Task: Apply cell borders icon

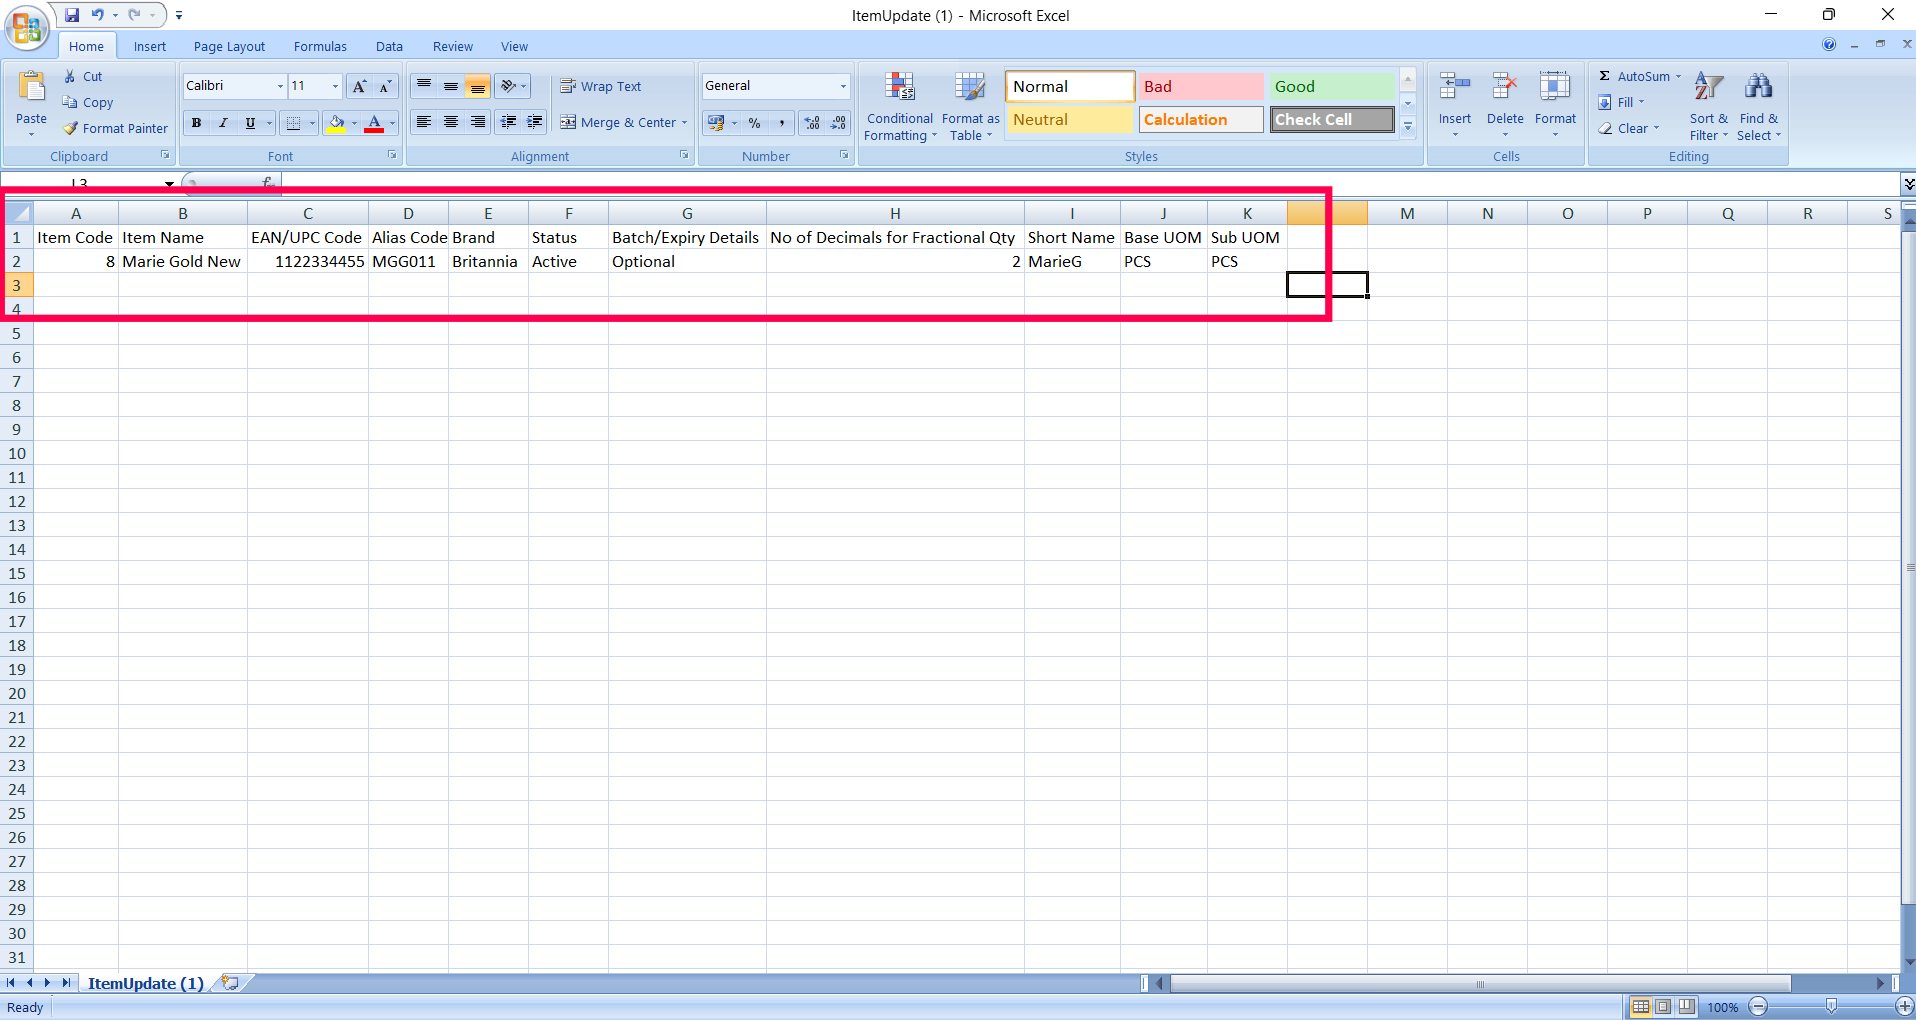Action: [x=293, y=123]
